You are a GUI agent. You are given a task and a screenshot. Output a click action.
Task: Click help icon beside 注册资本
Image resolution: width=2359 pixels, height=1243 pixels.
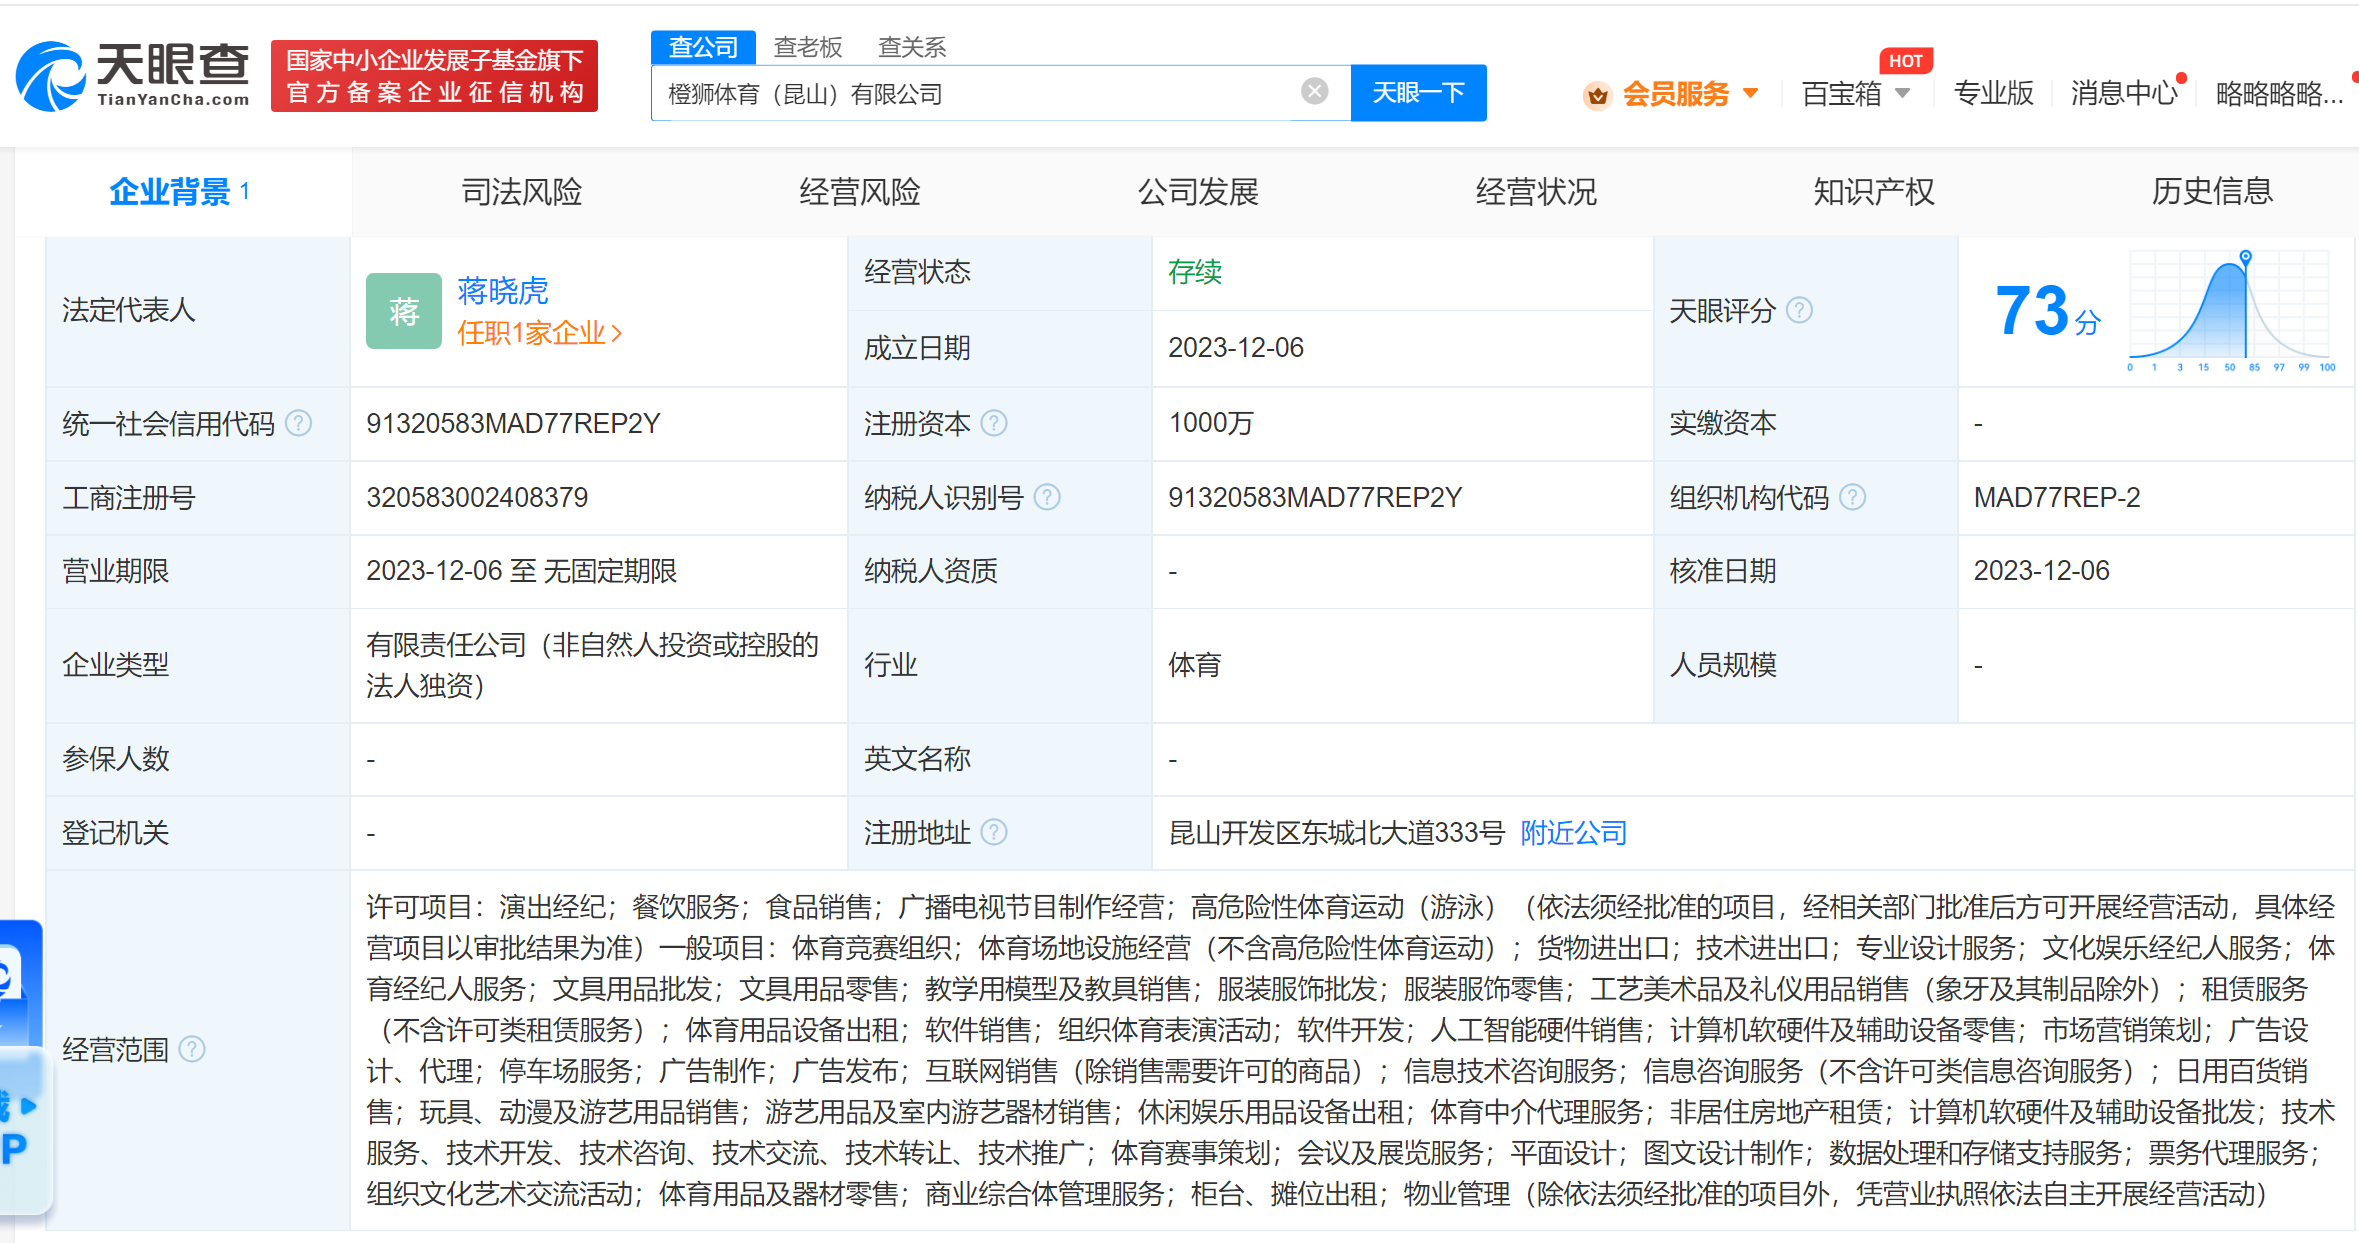994,424
